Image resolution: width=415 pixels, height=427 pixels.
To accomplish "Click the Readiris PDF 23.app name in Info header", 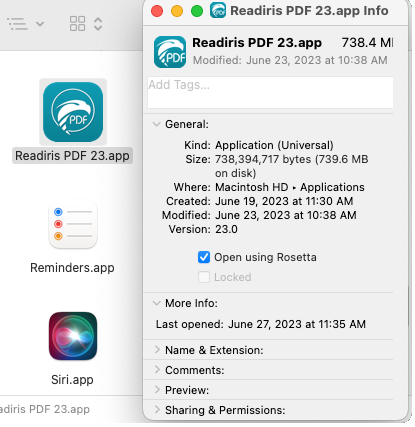I will [x=257, y=43].
